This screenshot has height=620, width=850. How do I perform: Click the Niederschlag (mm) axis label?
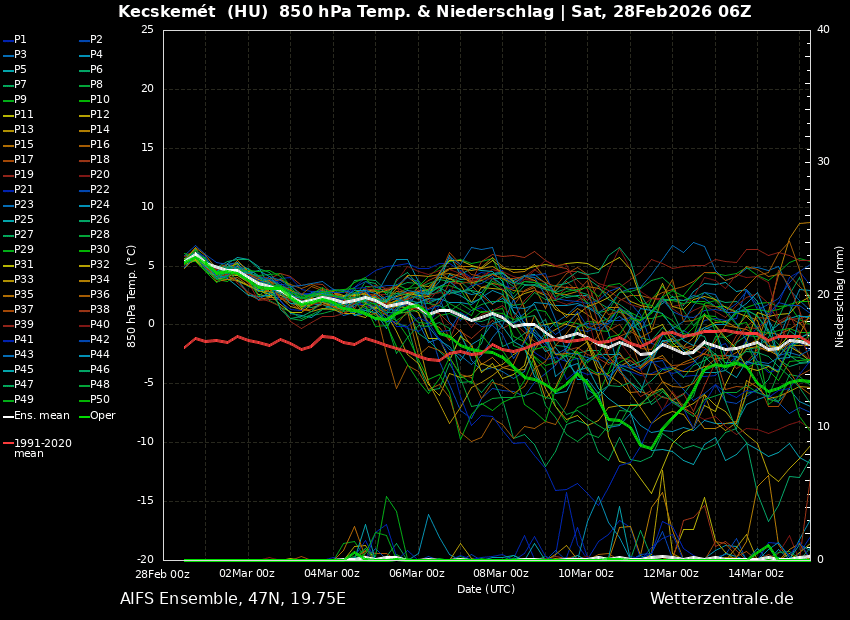click(840, 295)
